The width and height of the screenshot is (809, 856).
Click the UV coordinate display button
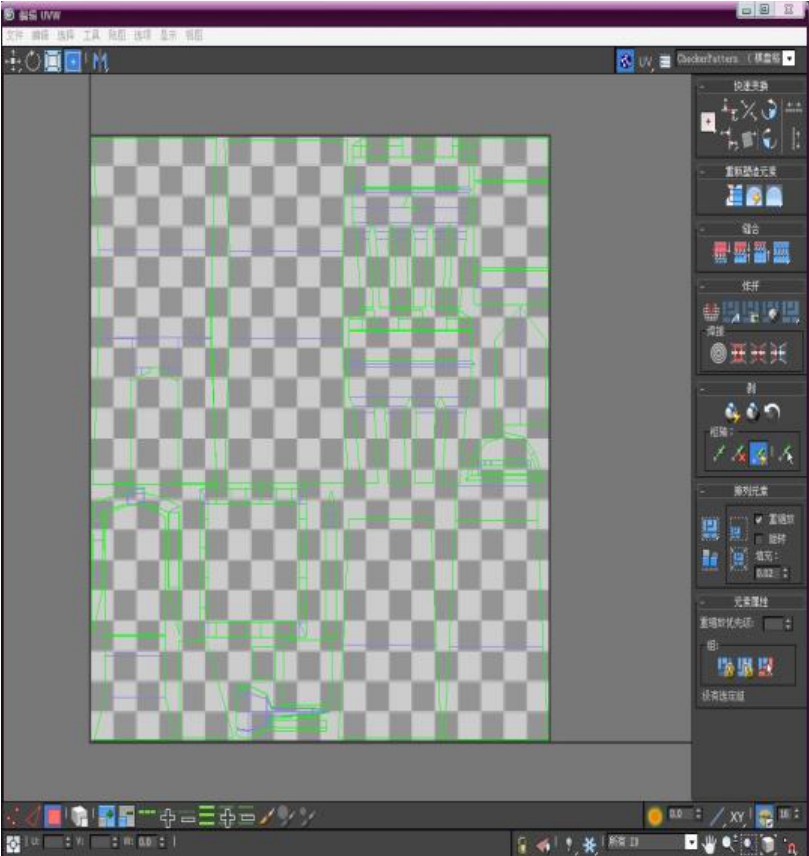645,62
